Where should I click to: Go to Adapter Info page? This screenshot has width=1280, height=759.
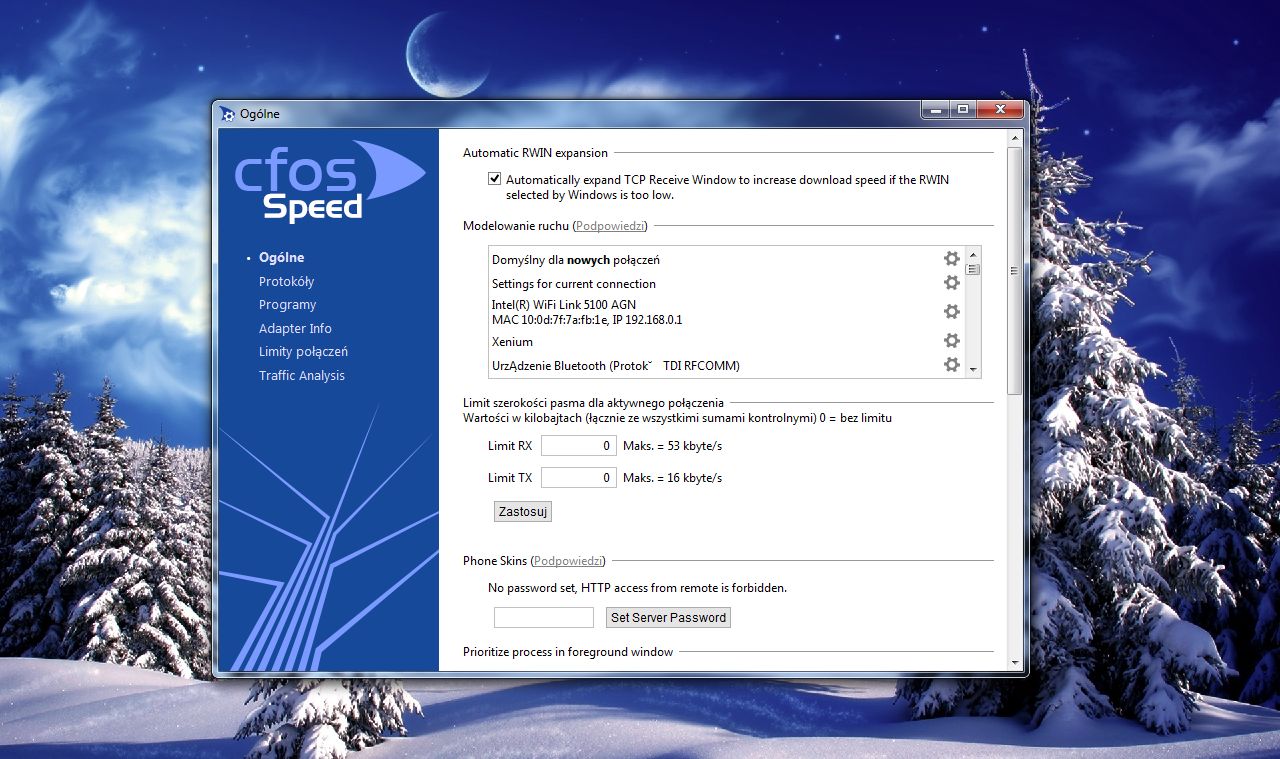pyautogui.click(x=295, y=328)
